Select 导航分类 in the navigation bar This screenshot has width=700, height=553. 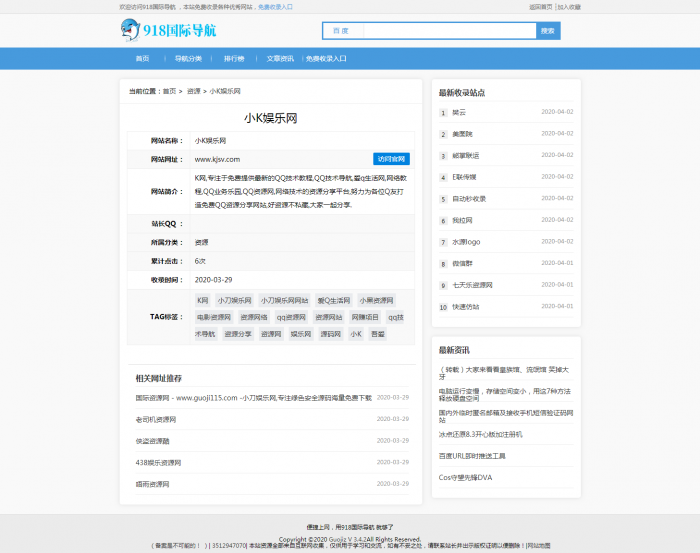click(x=188, y=59)
